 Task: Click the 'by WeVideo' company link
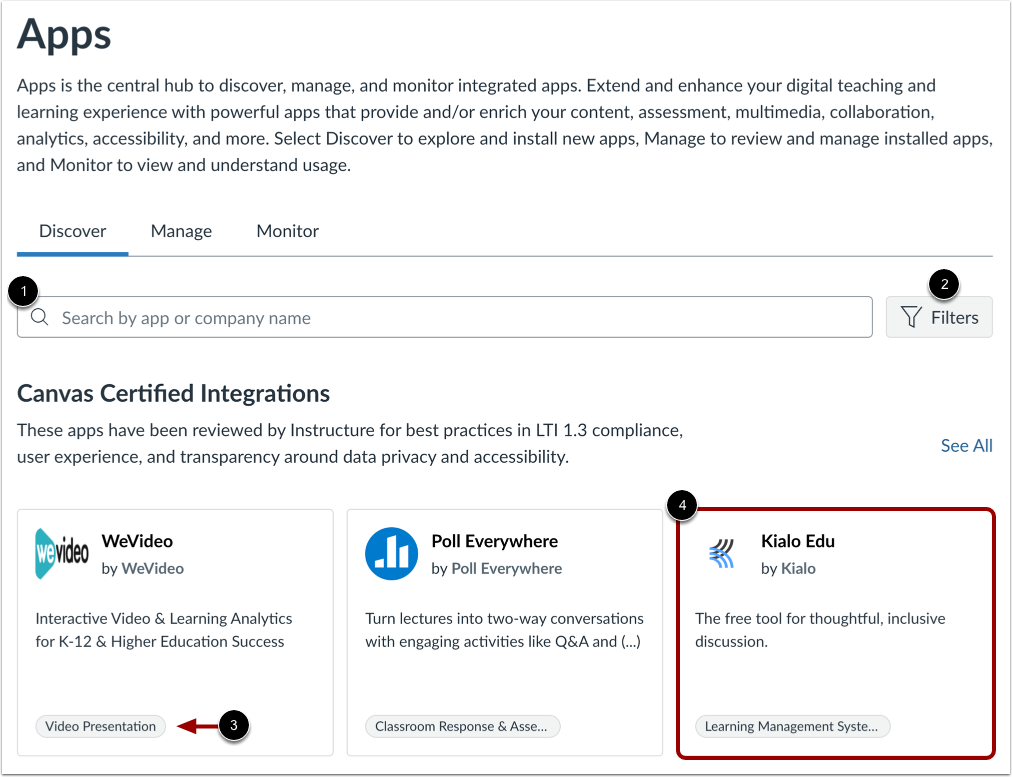coord(143,569)
